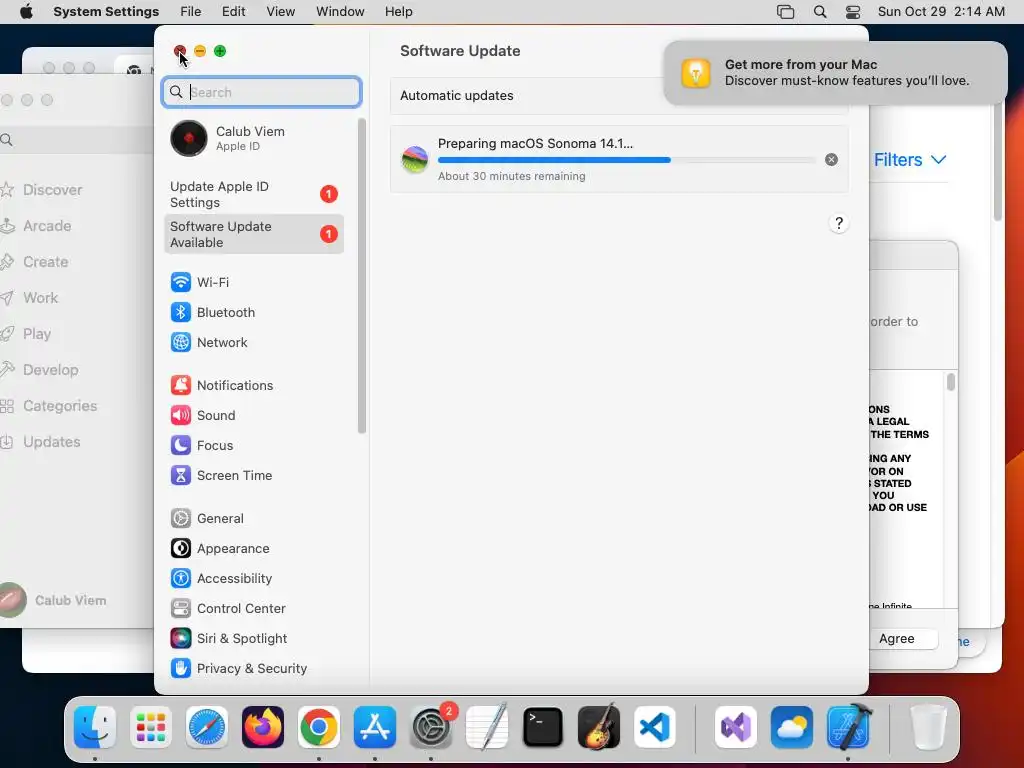Image resolution: width=1024 pixels, height=768 pixels.
Task: Open Wi-Fi settings in the sidebar
Action: pyautogui.click(x=255, y=282)
